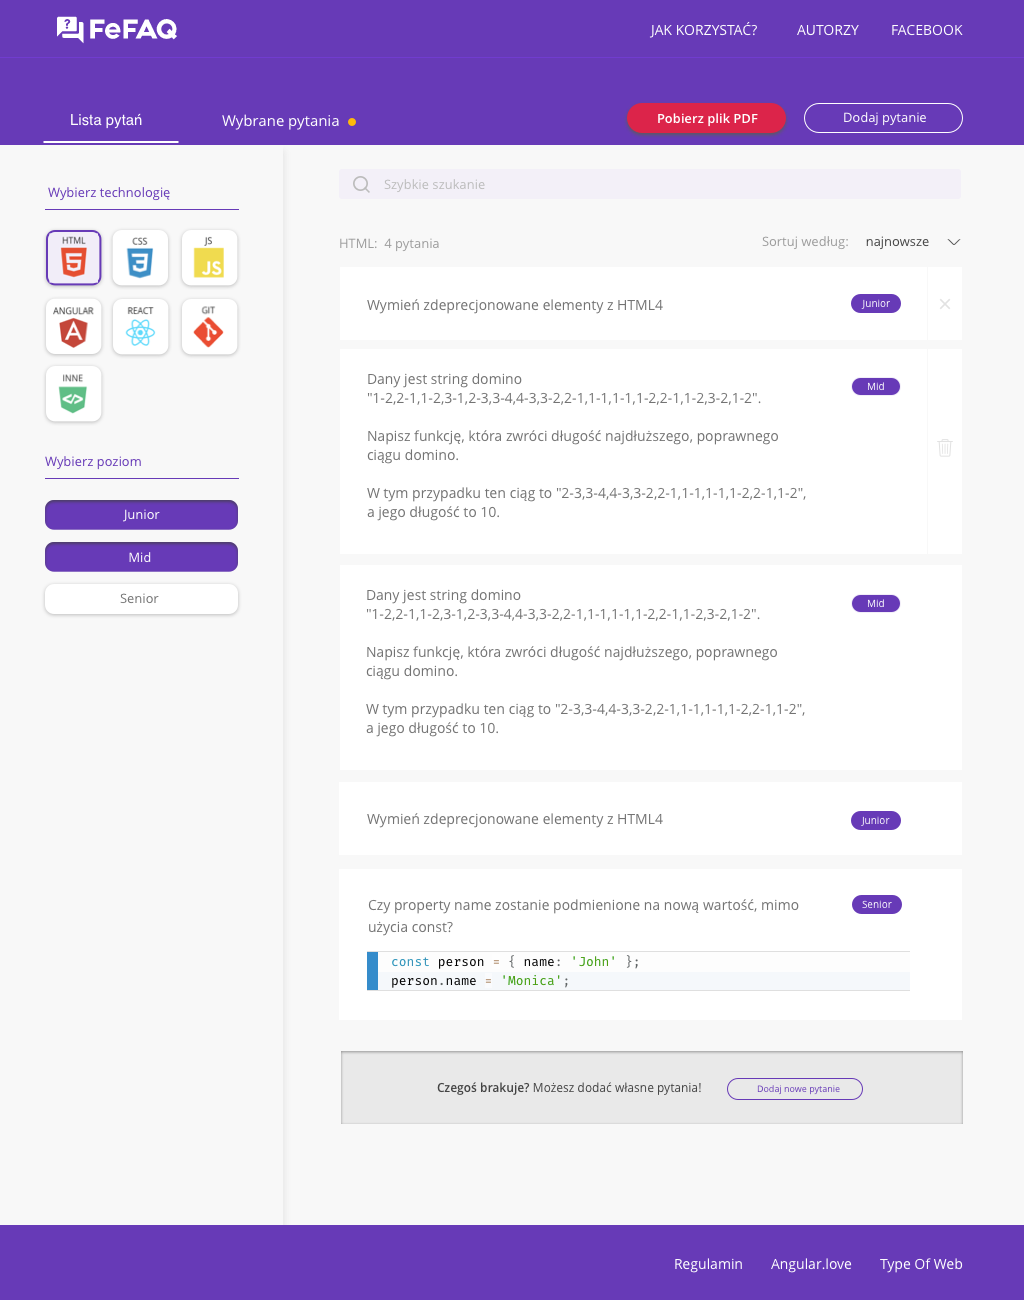
Task: Click the 'Wybierz poziom' heading
Action: [x=93, y=462]
